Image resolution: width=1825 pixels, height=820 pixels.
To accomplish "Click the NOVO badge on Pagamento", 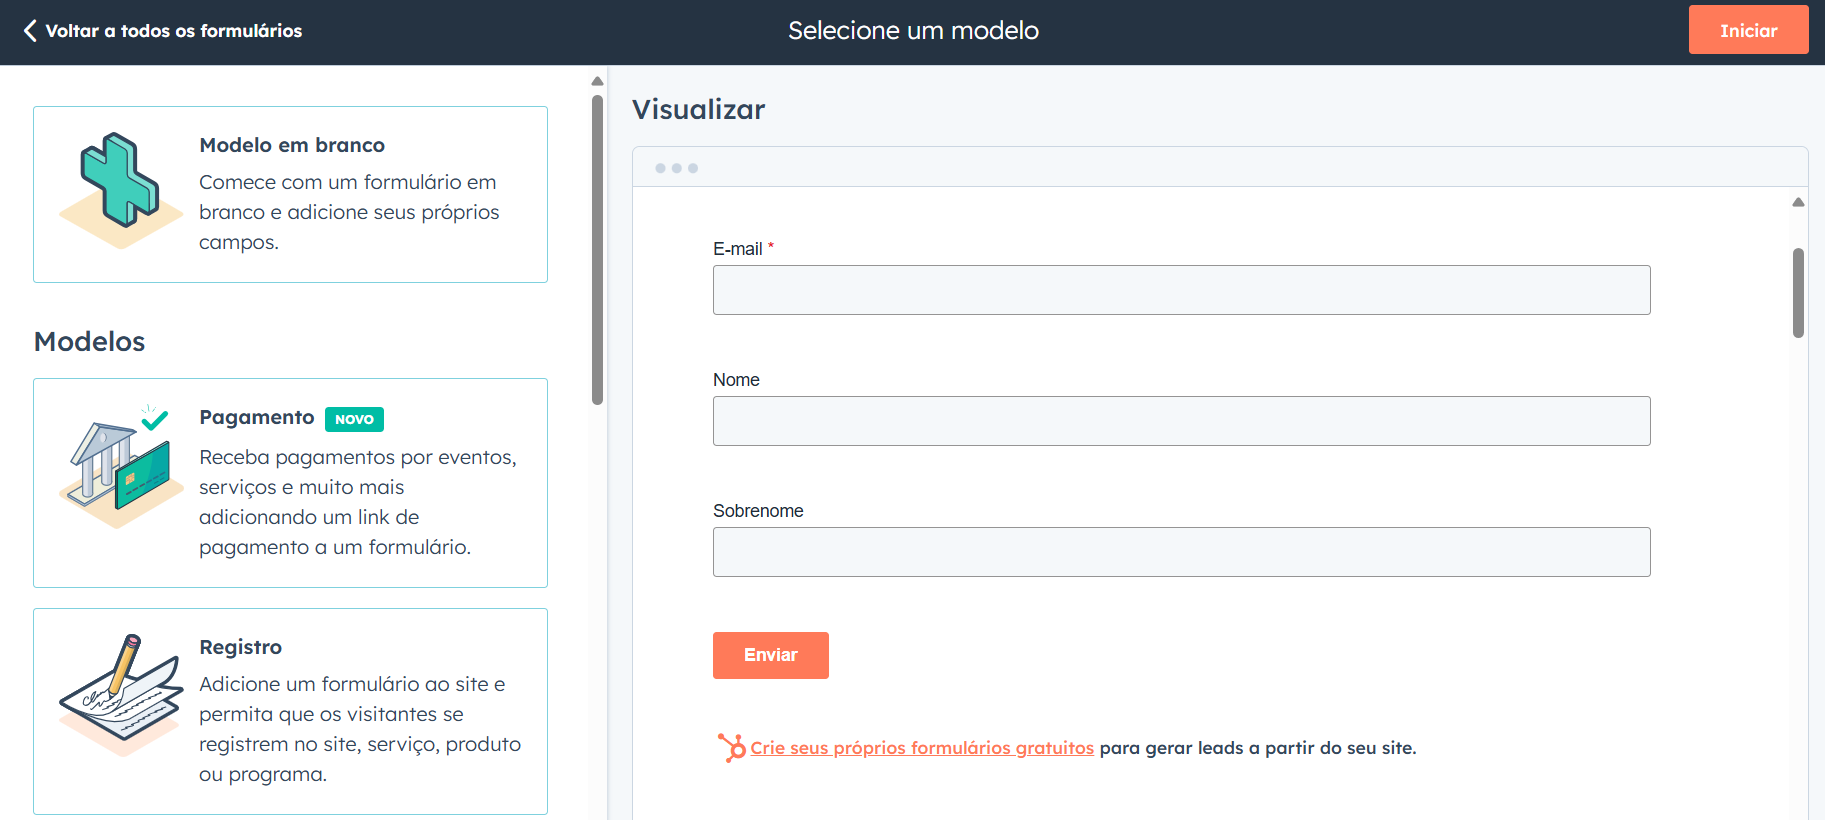I will point(354,419).
